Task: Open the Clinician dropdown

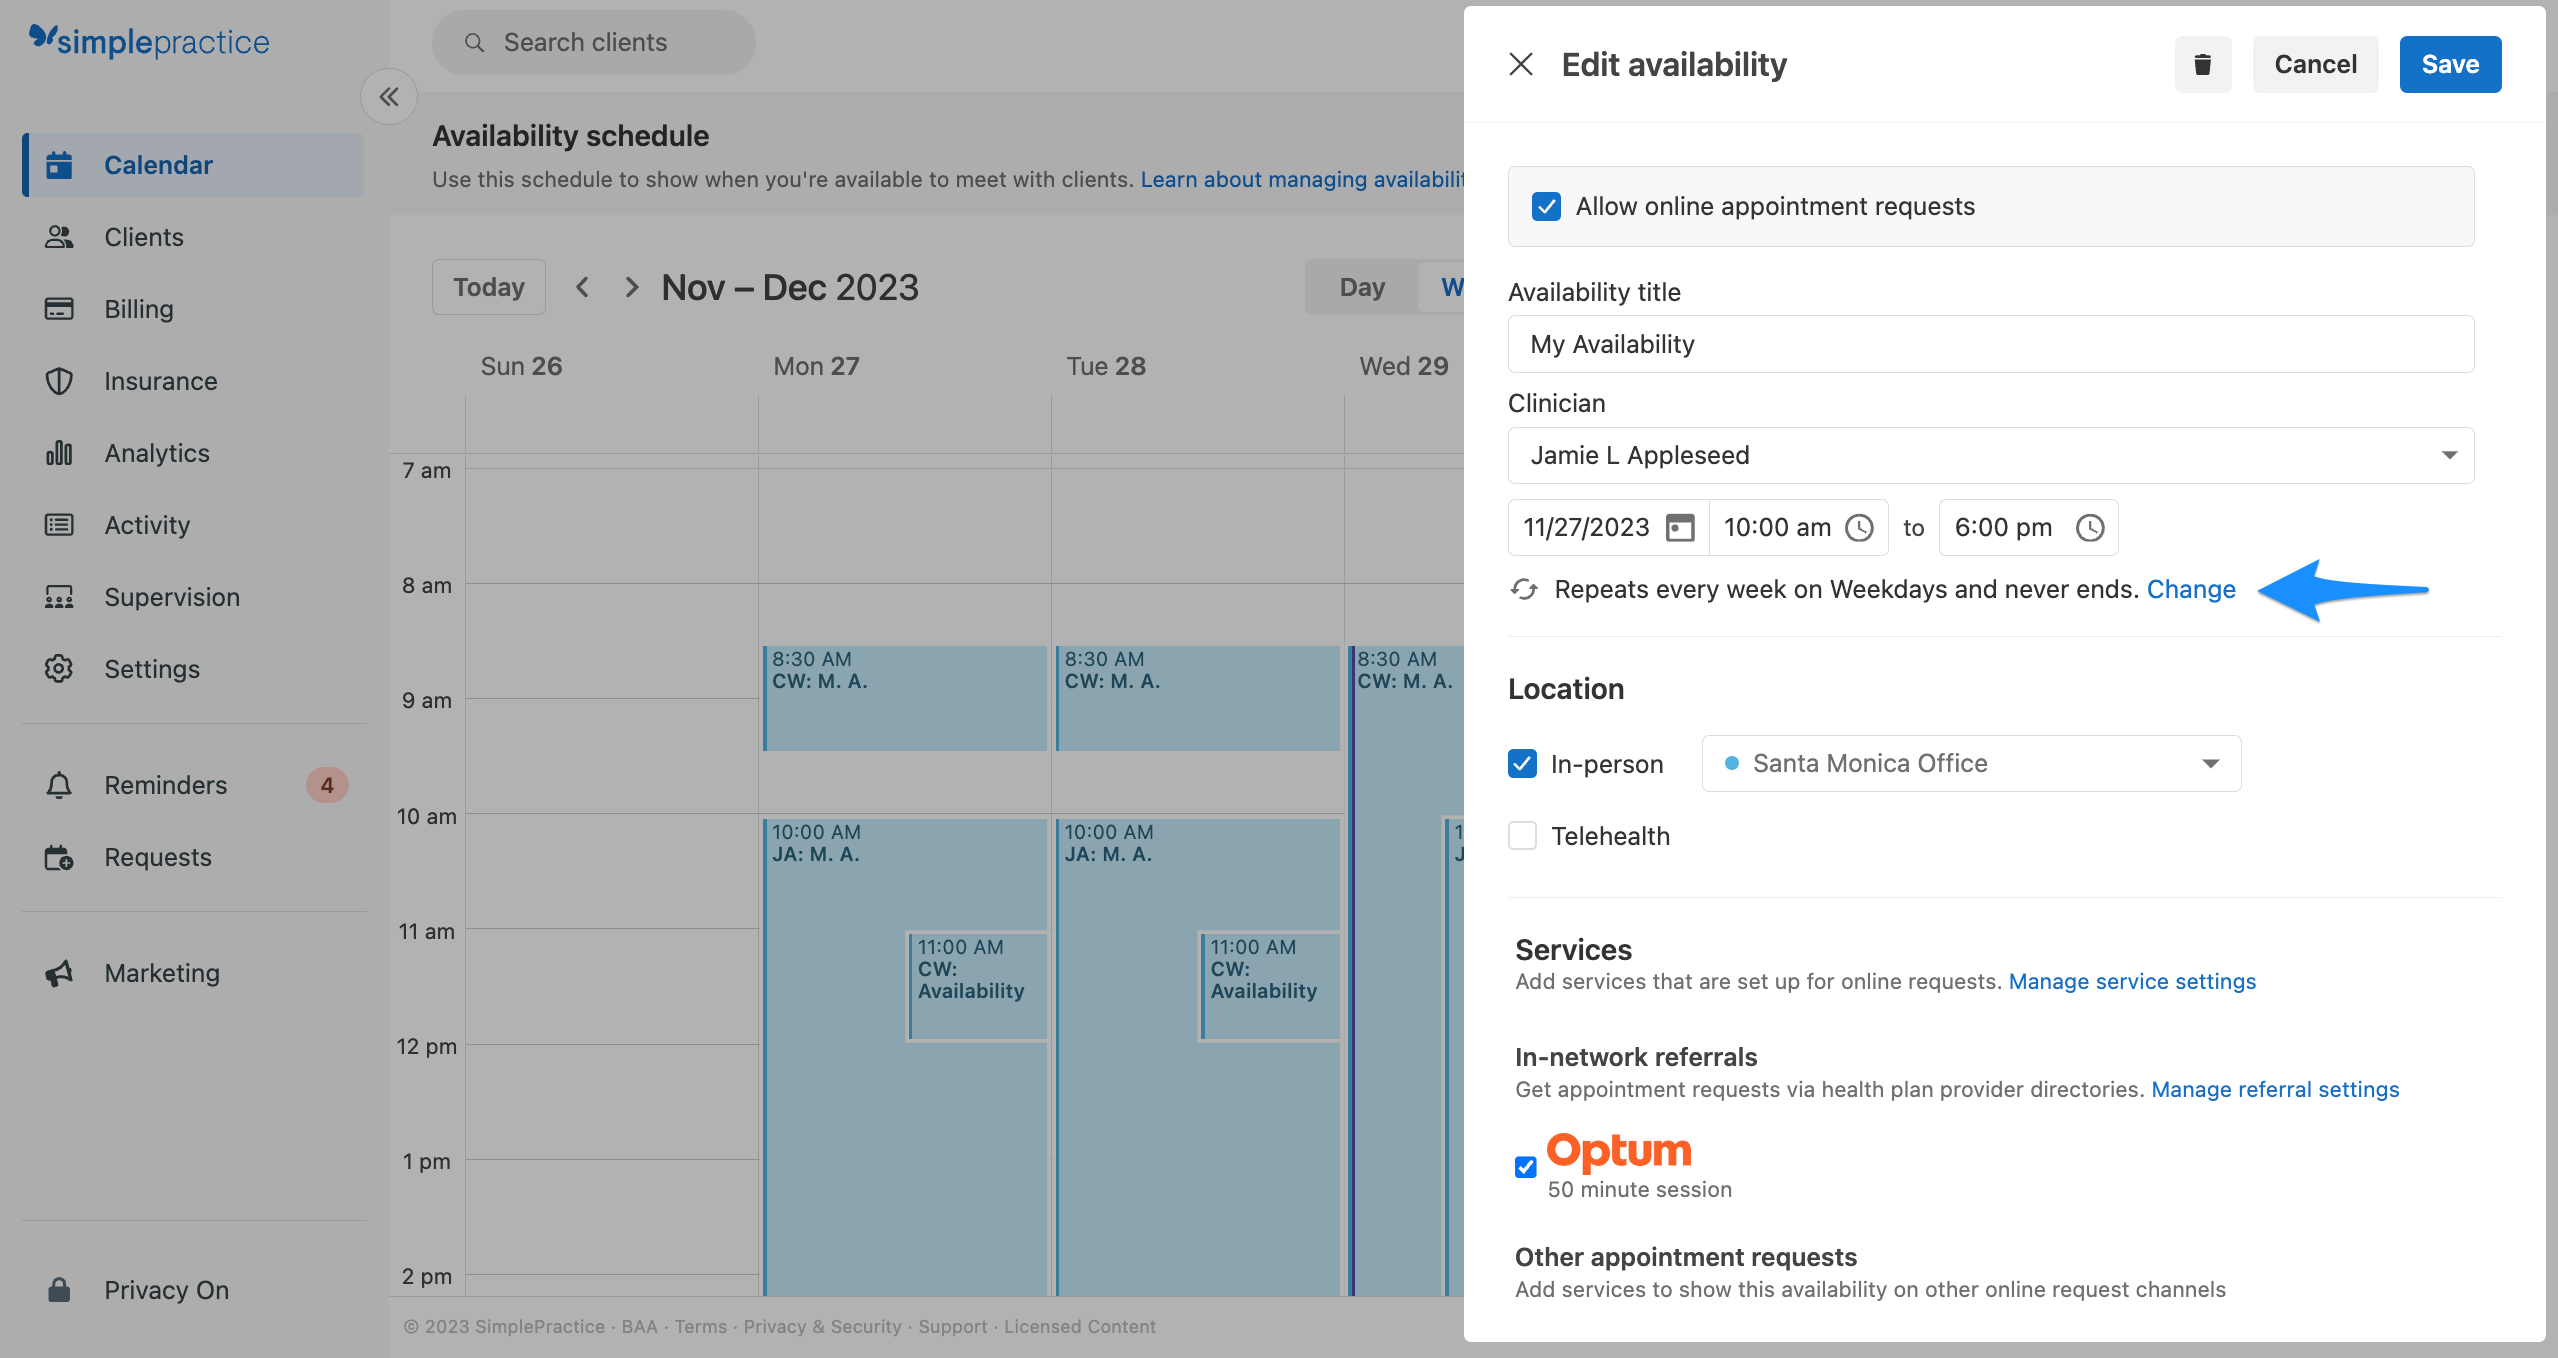Action: pos(2448,455)
